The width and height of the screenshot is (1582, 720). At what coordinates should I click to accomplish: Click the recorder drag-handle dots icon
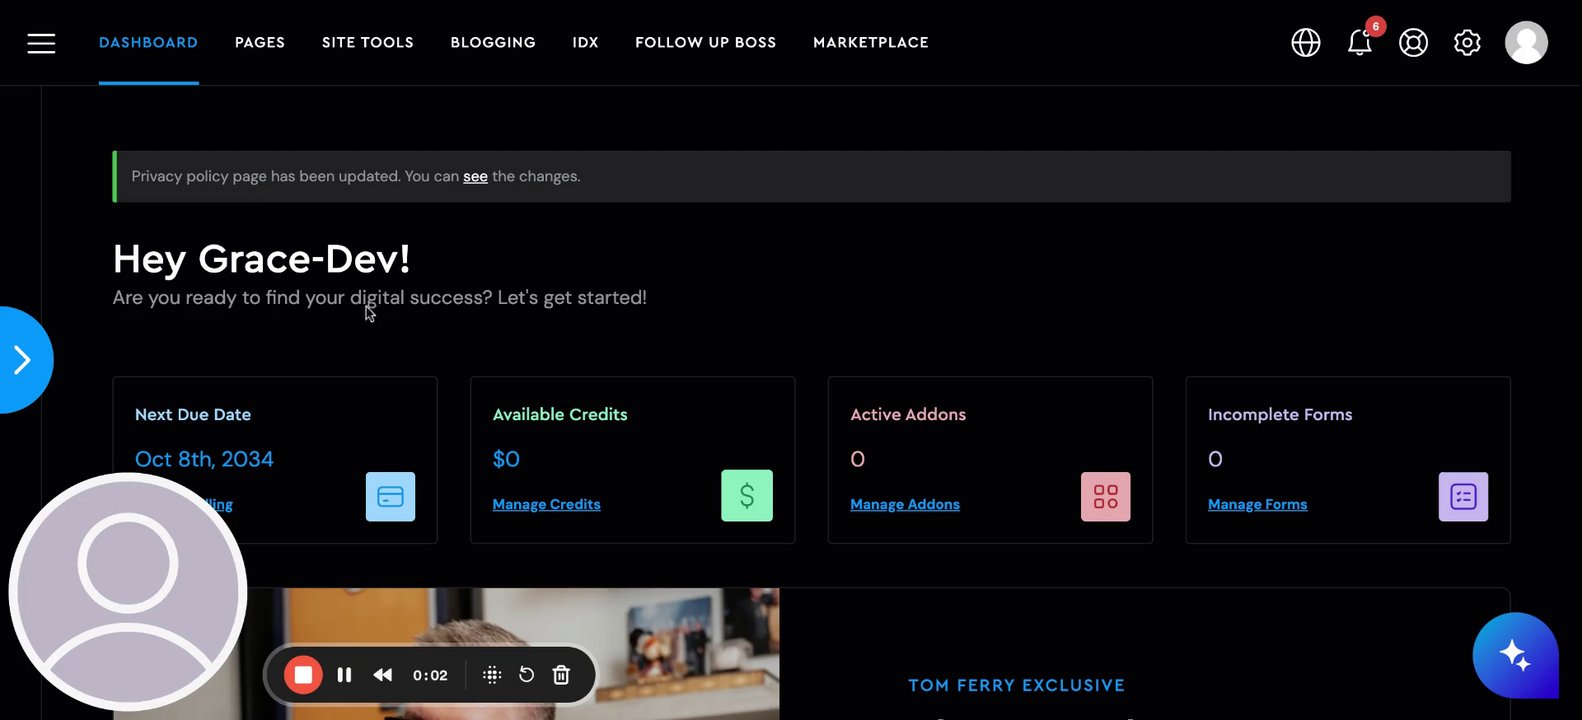(x=492, y=675)
